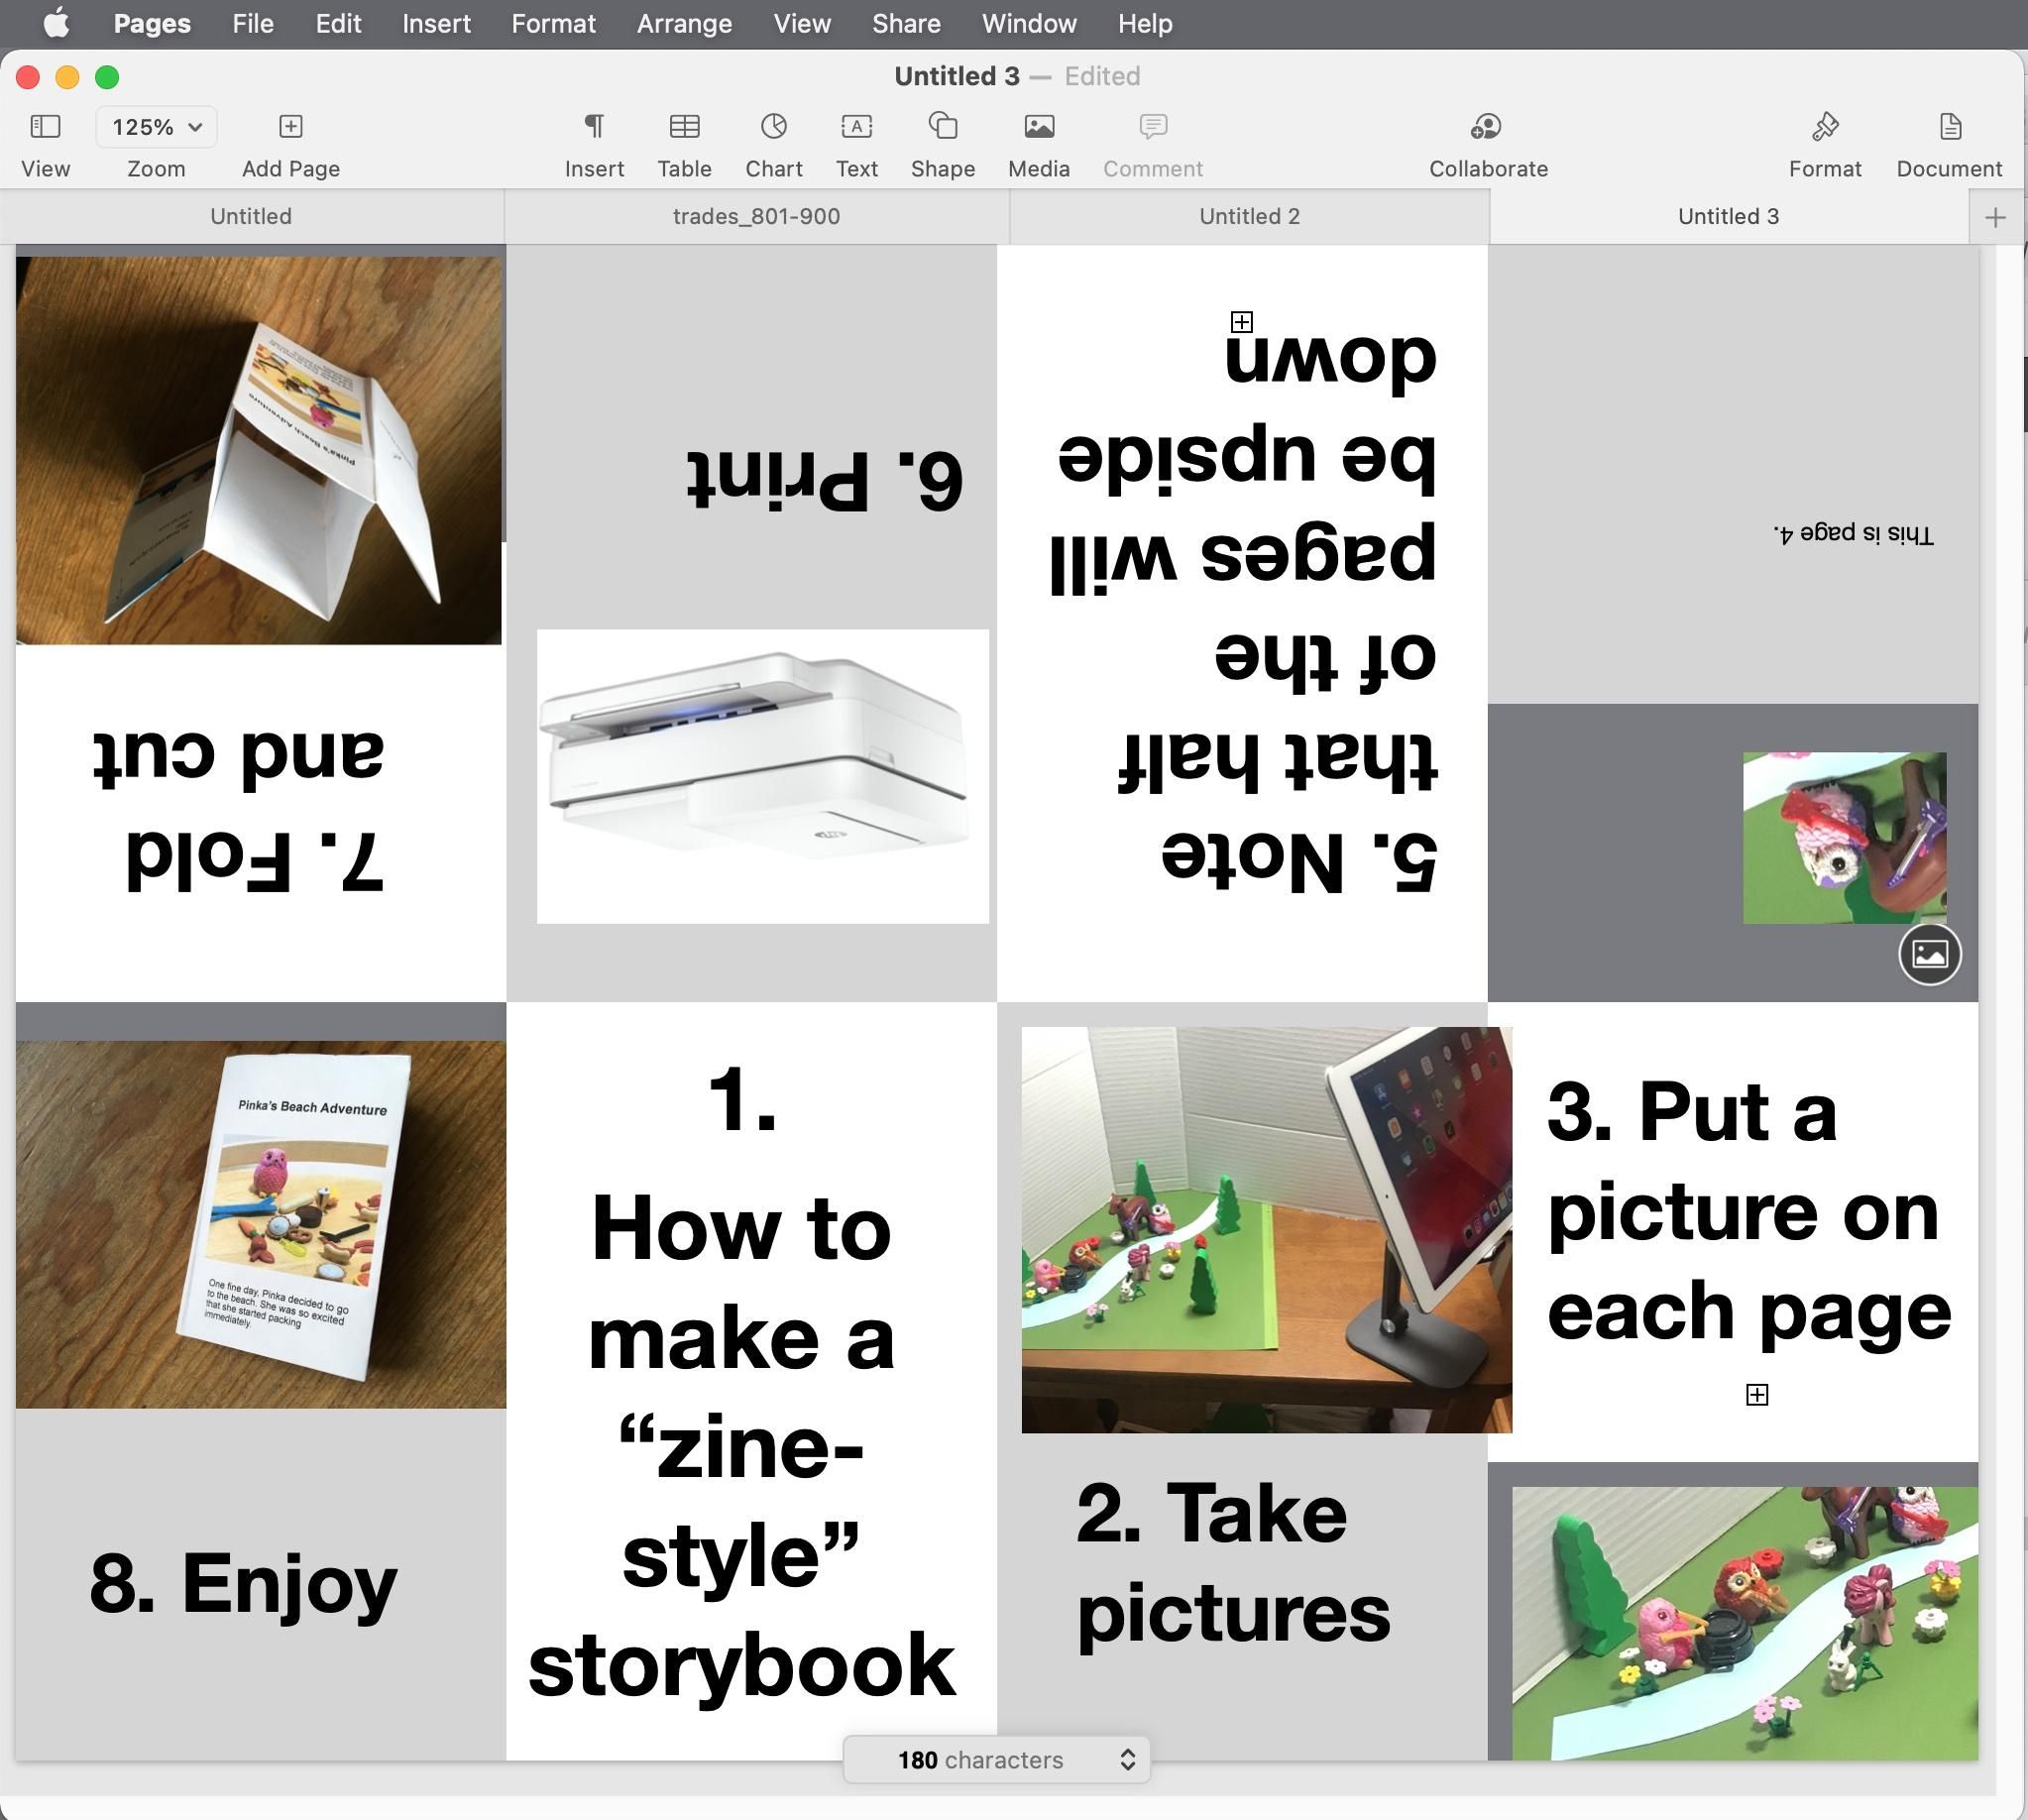This screenshot has height=1820, width=2028.
Task: Open the 125% zoom dropdown
Action: pos(155,127)
